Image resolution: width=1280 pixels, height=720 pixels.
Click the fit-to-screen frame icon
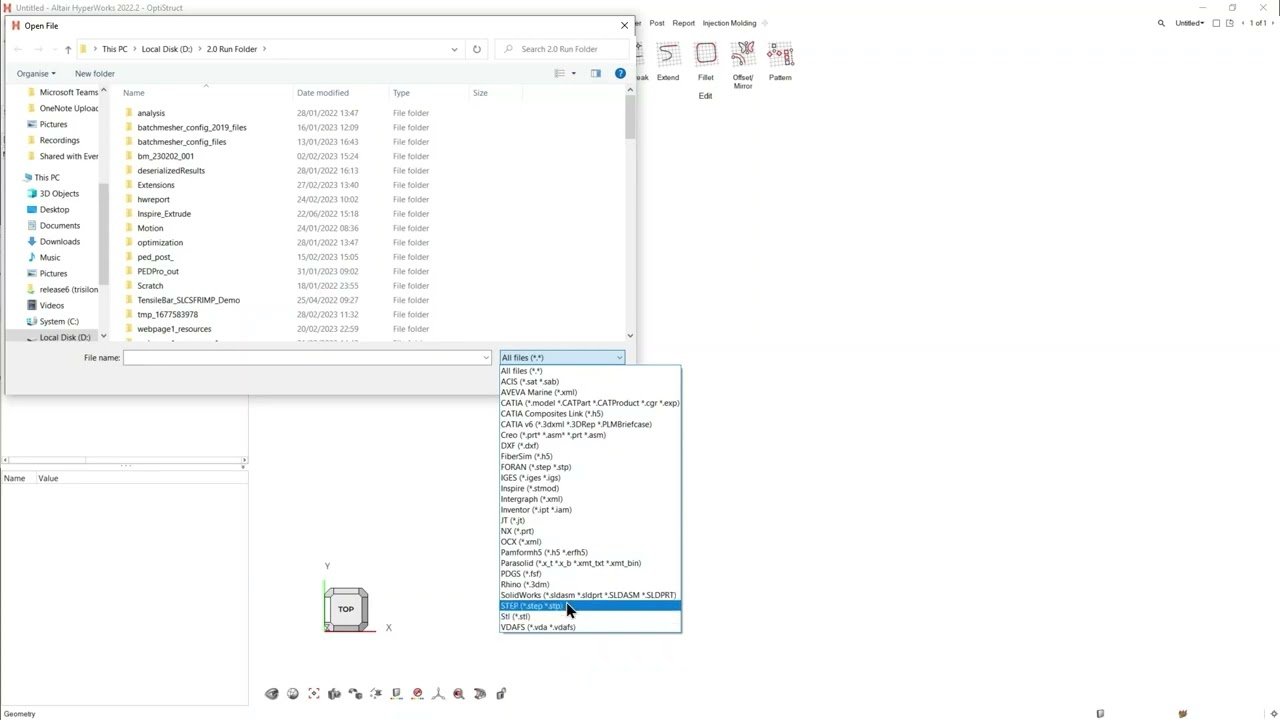point(314,693)
